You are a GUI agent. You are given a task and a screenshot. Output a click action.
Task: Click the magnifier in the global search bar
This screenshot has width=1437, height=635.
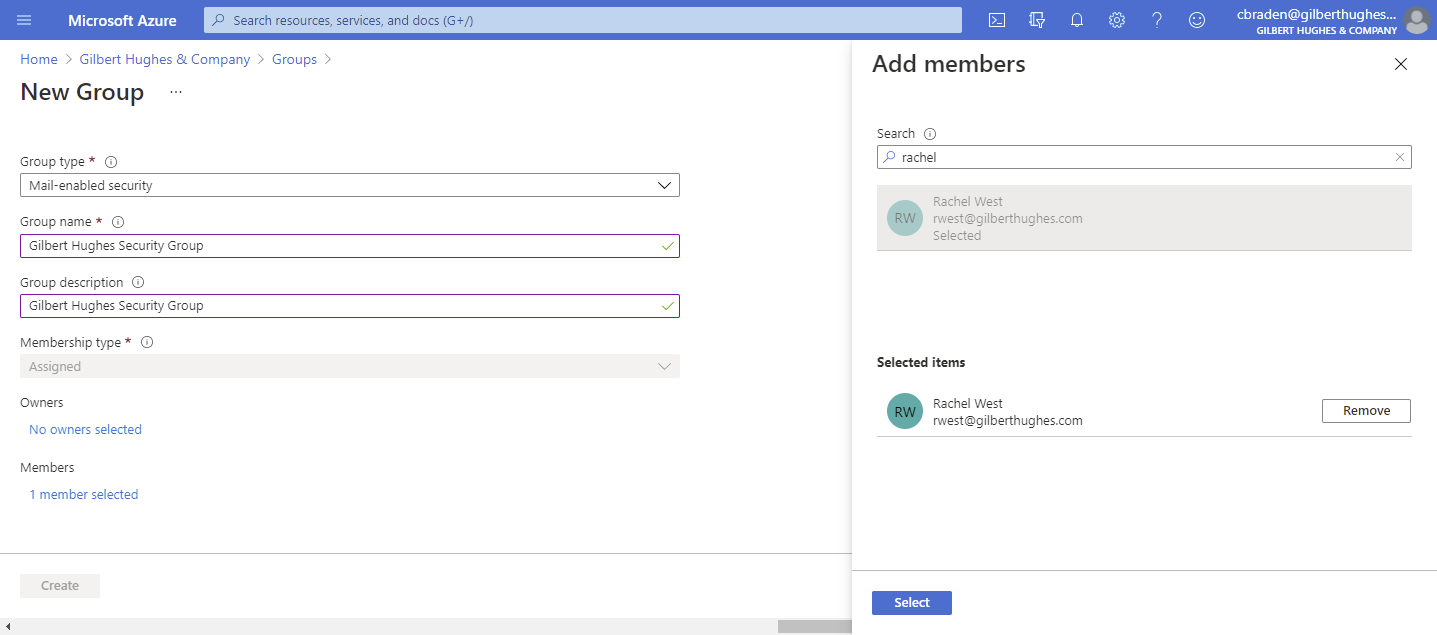(x=219, y=20)
